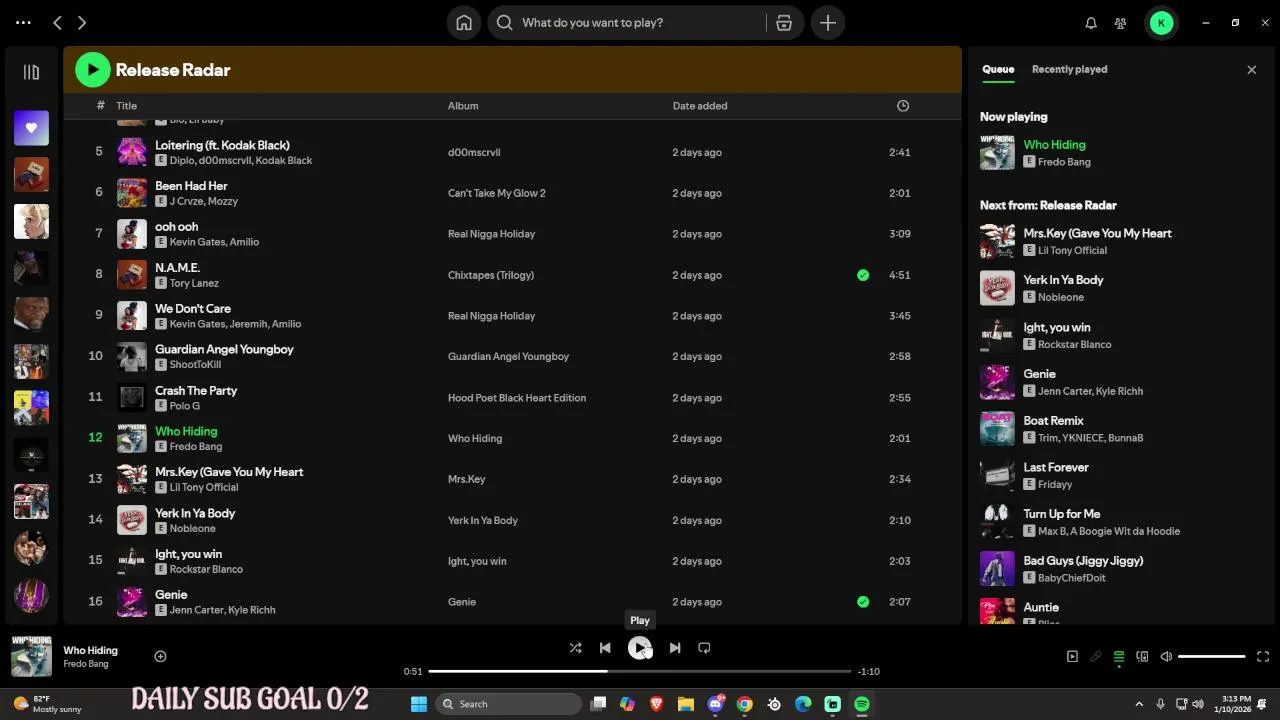Toggle shuffle in the player bar

point(575,648)
